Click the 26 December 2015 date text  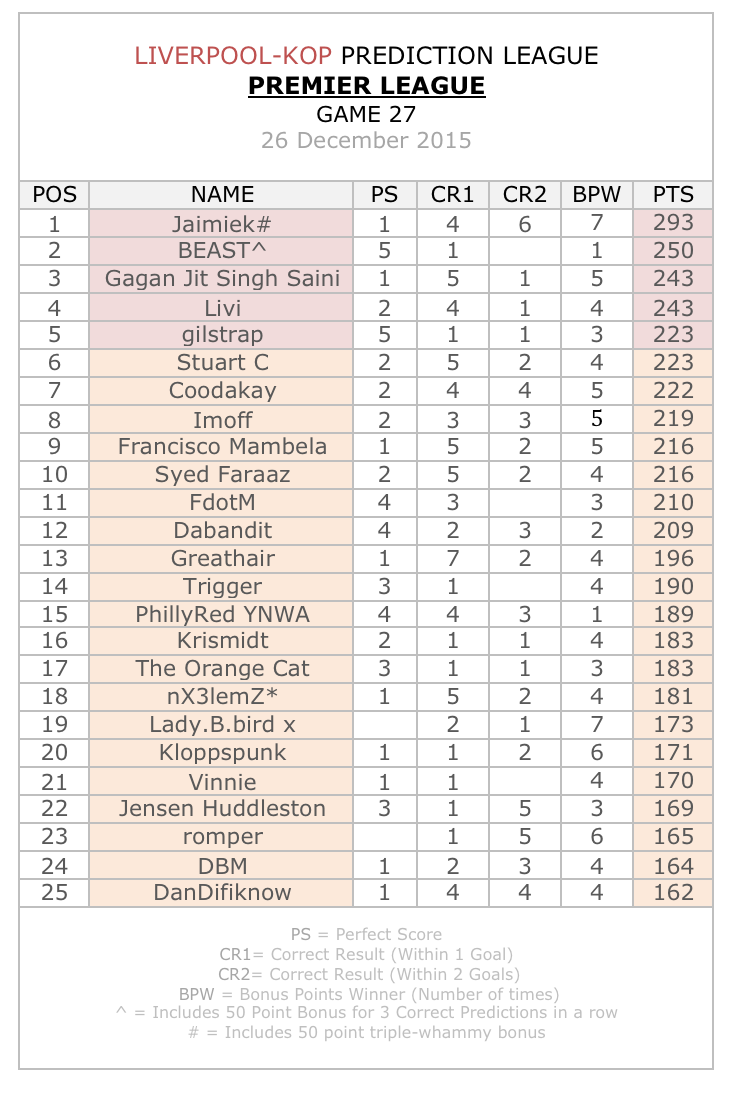(366, 140)
